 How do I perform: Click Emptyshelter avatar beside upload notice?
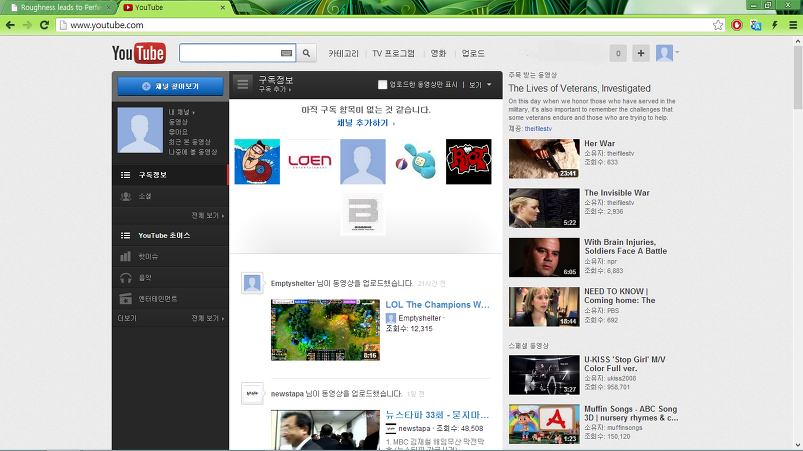pyautogui.click(x=252, y=283)
